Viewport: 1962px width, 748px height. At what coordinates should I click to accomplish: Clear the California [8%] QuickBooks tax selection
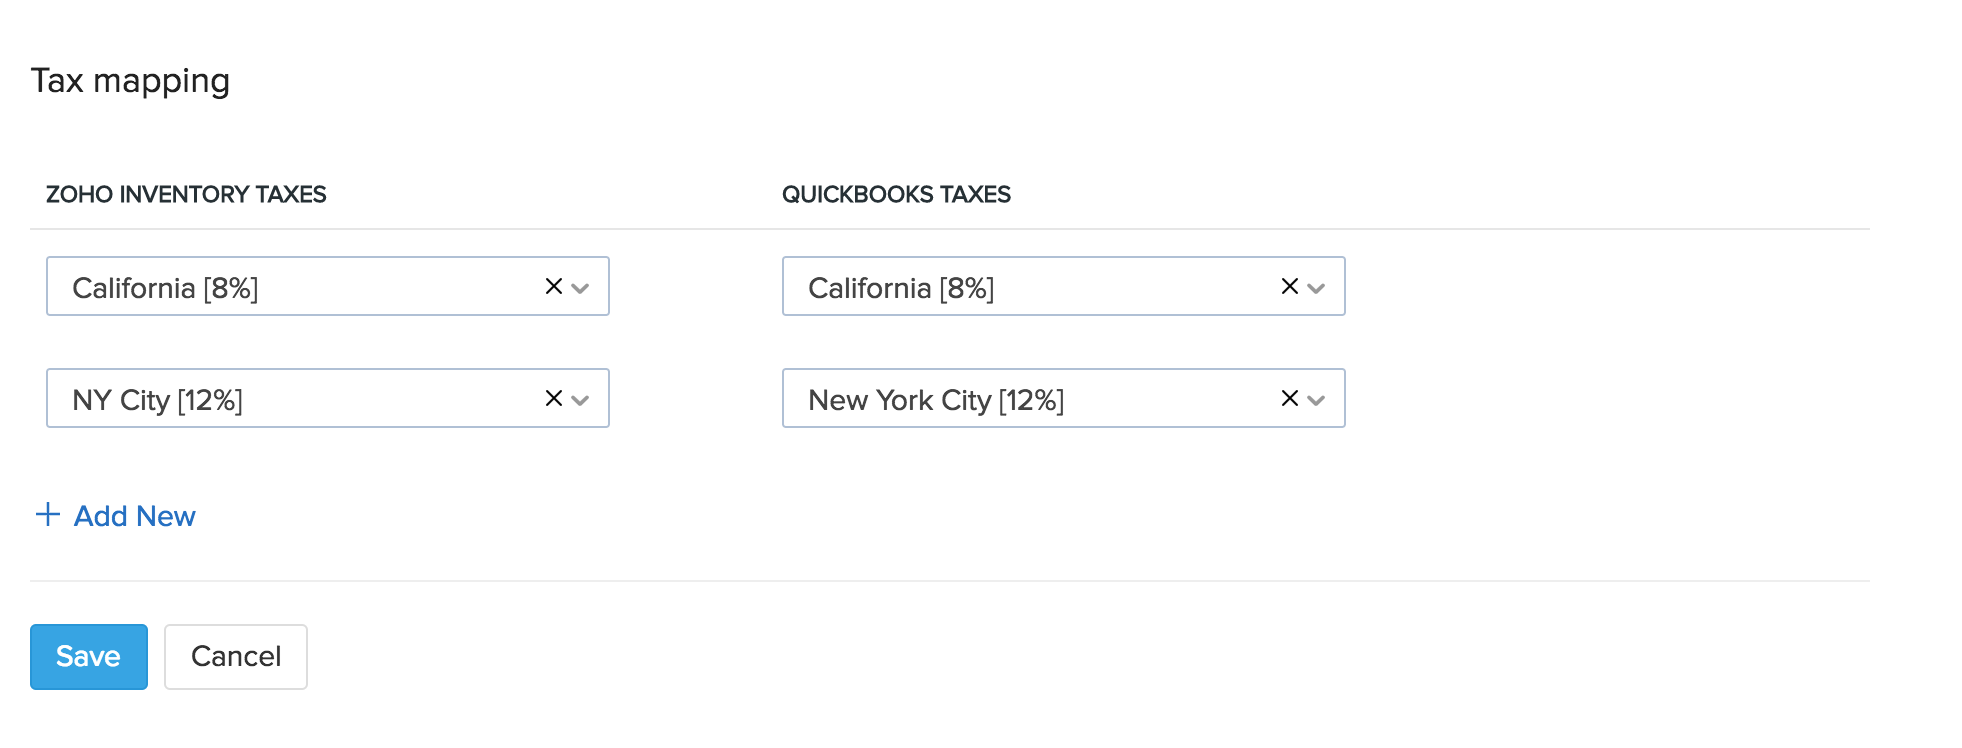point(1288,286)
